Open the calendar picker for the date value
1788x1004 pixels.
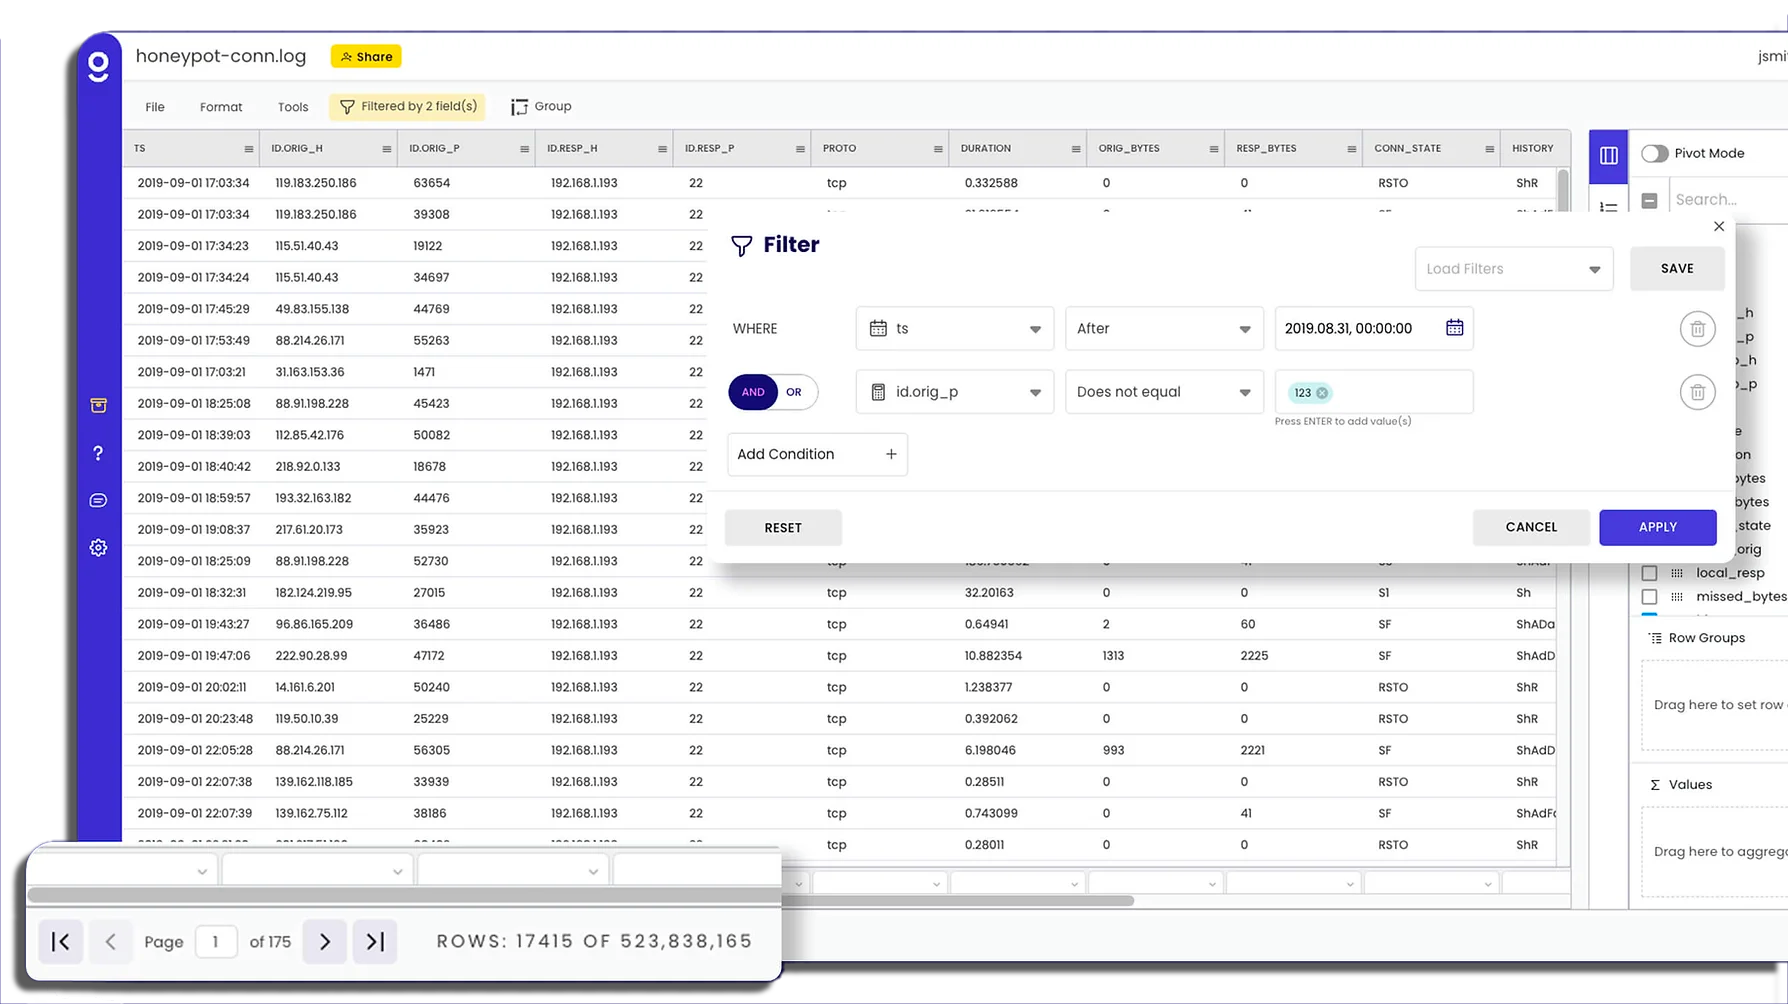[1454, 328]
